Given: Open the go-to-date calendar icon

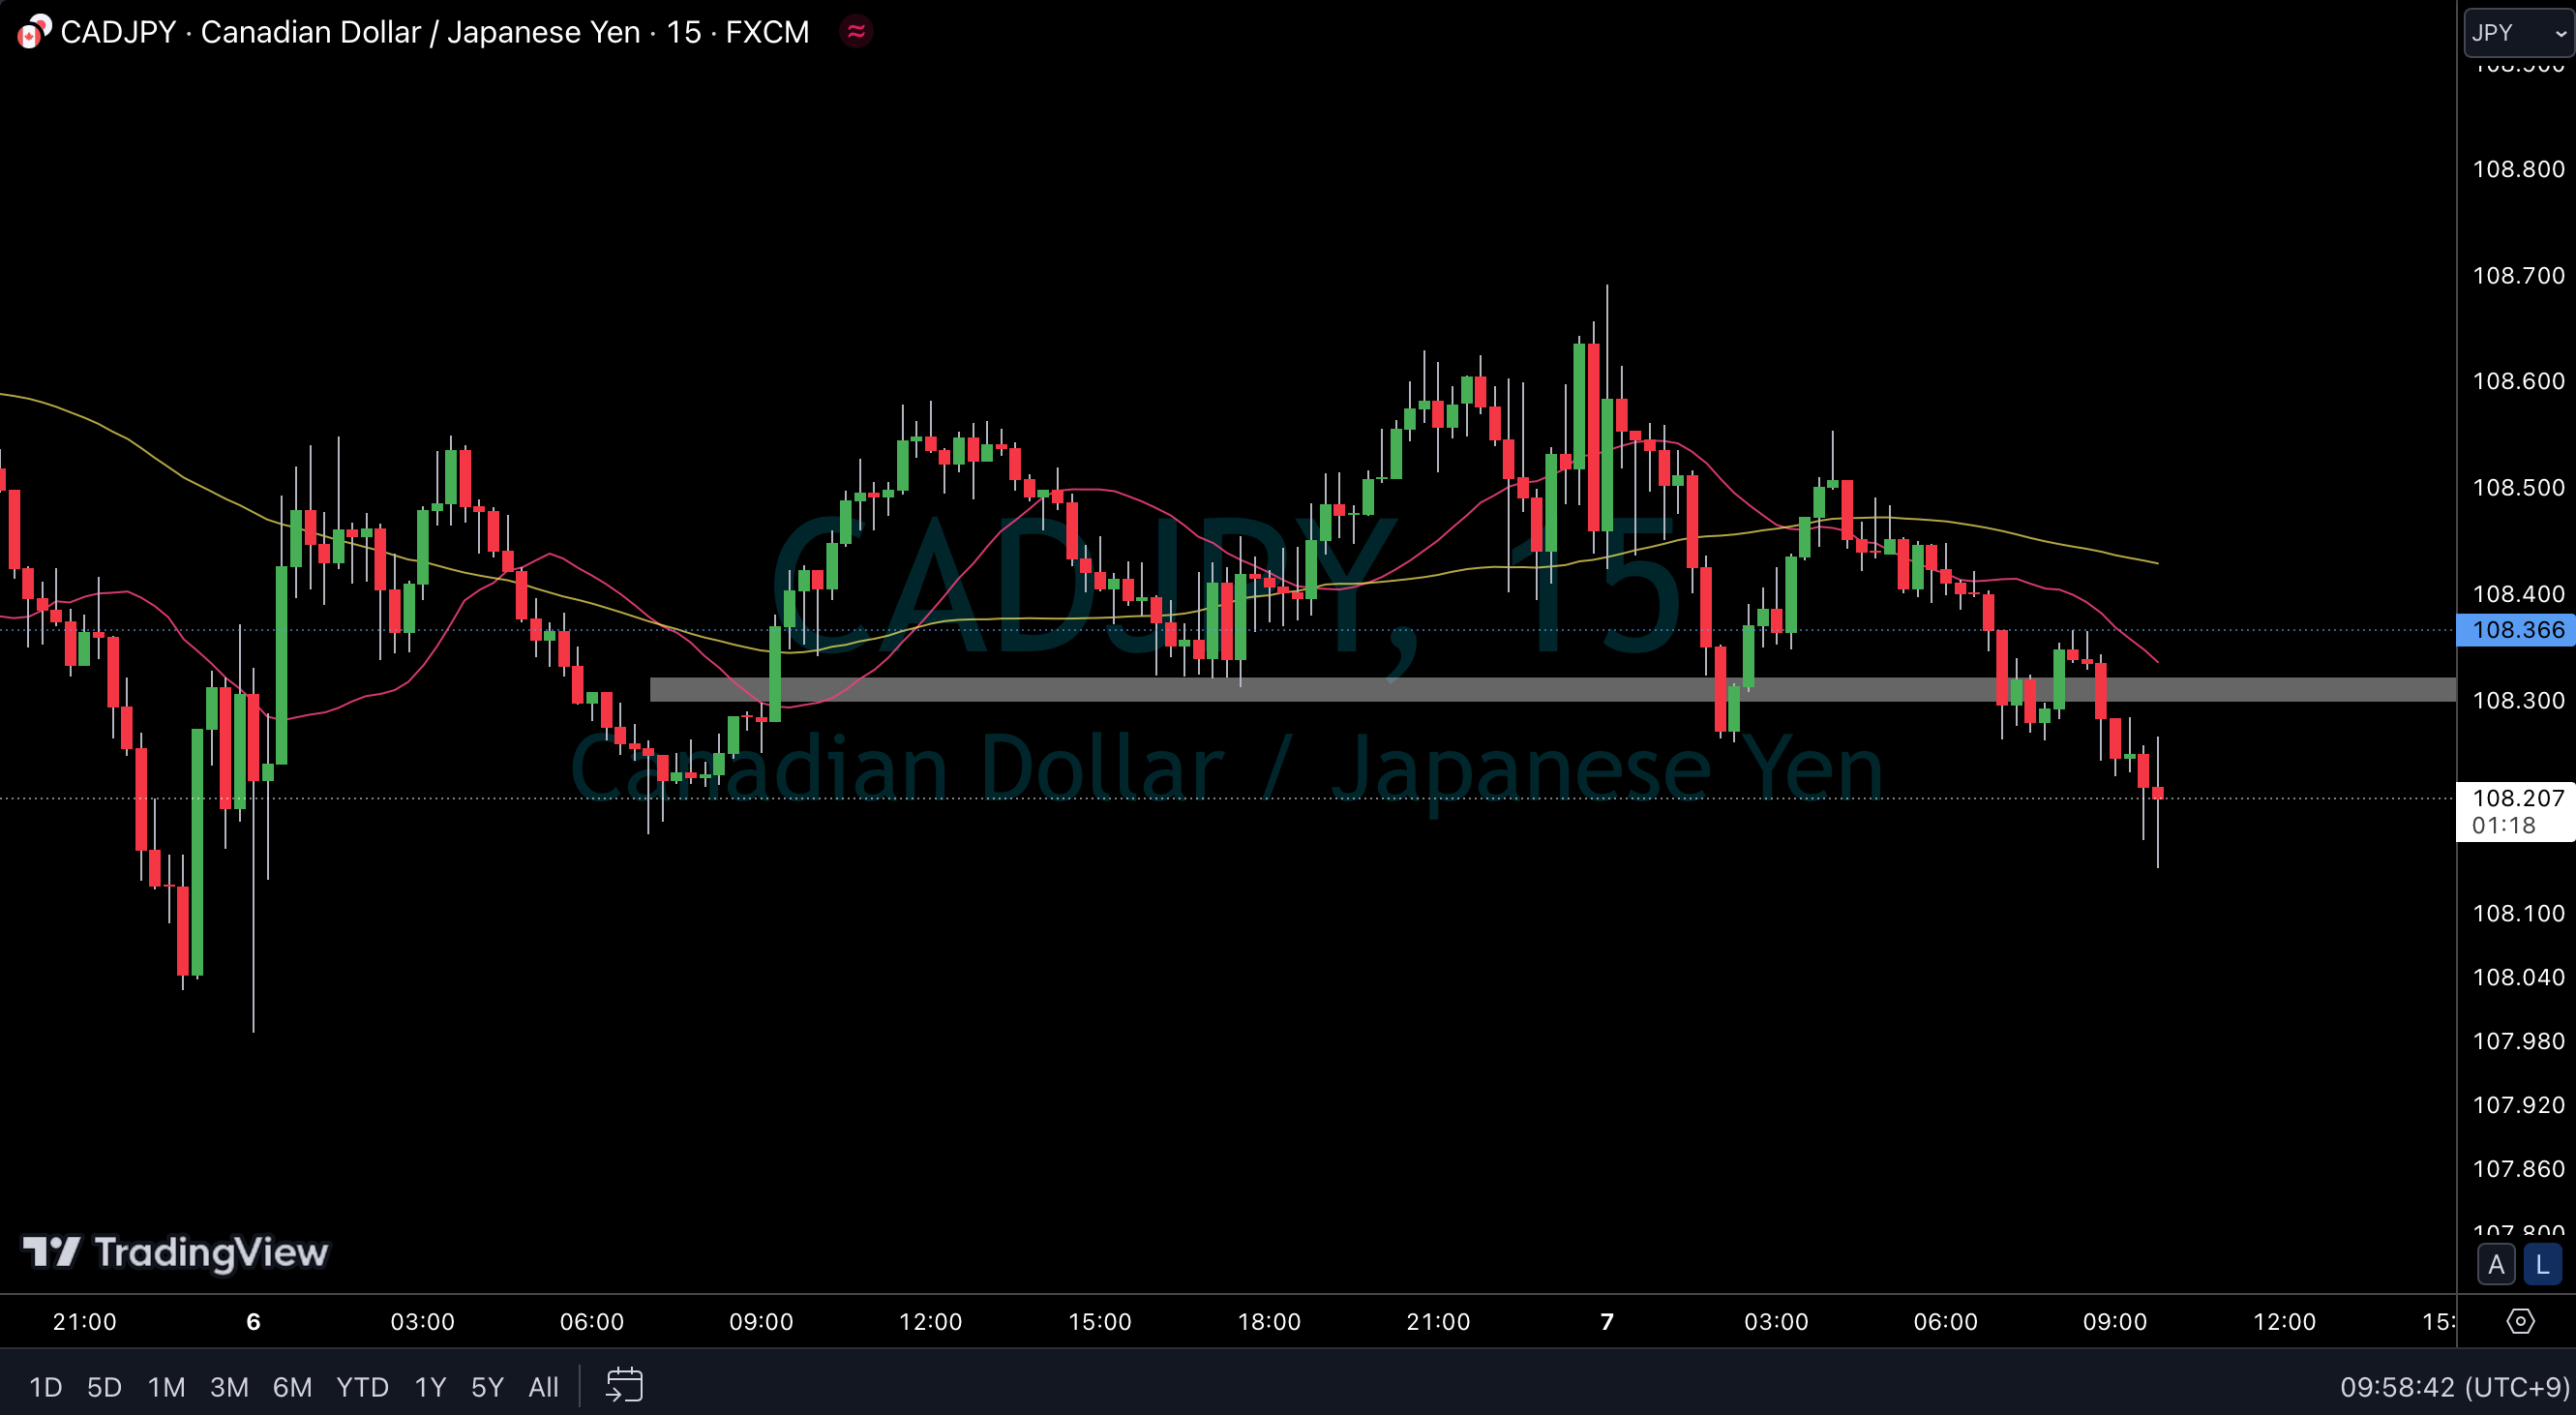Looking at the screenshot, I should (x=625, y=1385).
